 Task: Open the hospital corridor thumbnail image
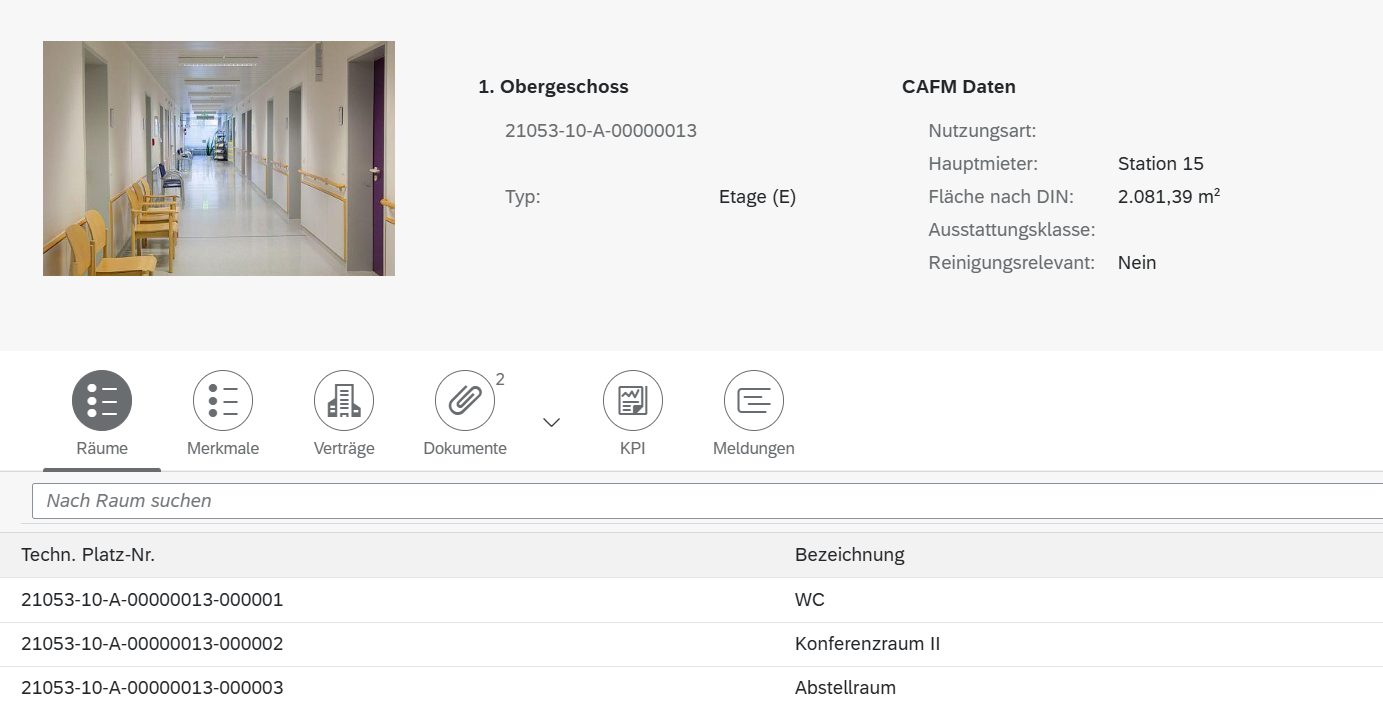pyautogui.click(x=219, y=158)
